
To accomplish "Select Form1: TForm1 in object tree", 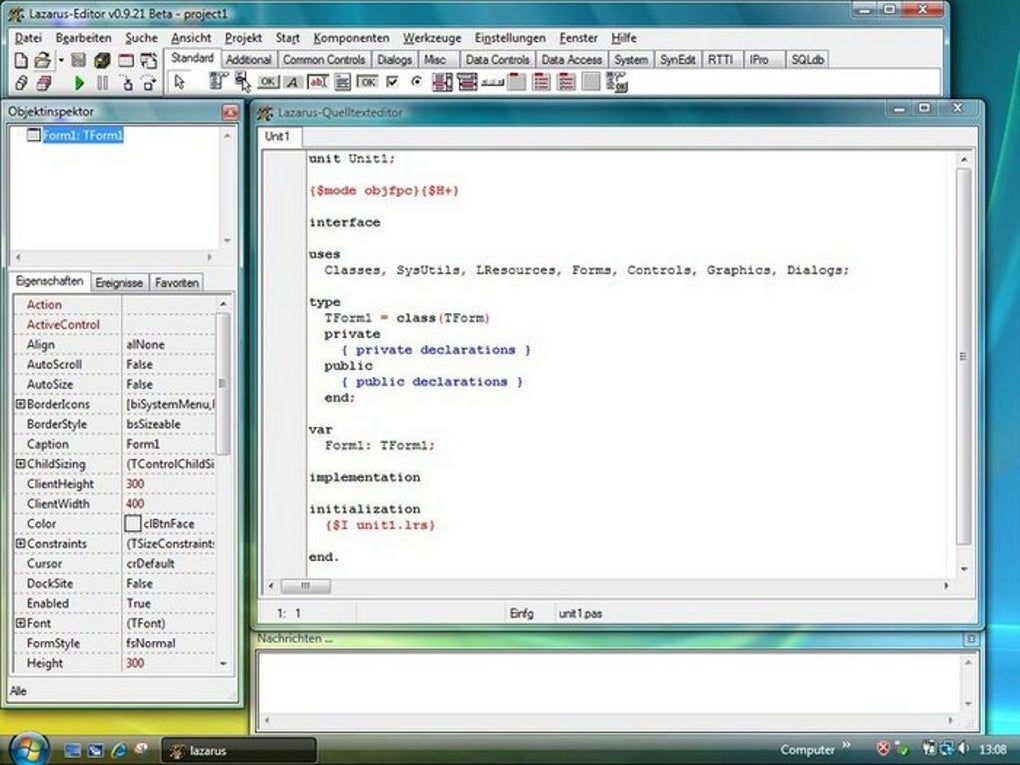I will (x=82, y=135).
